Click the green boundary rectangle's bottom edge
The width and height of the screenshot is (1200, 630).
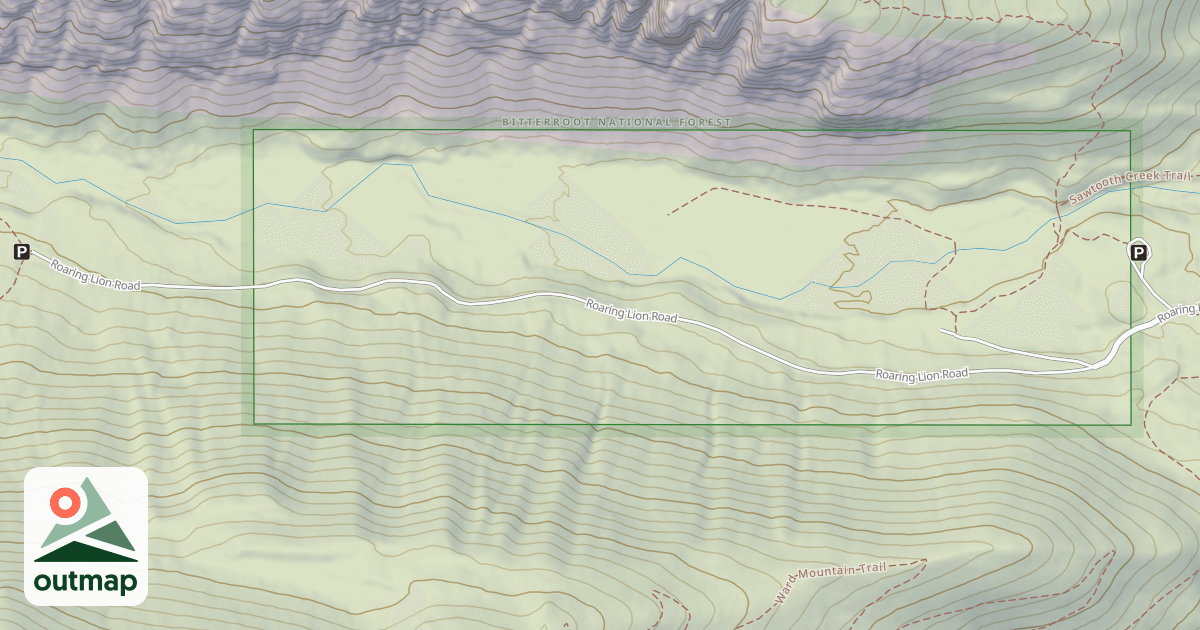692,424
